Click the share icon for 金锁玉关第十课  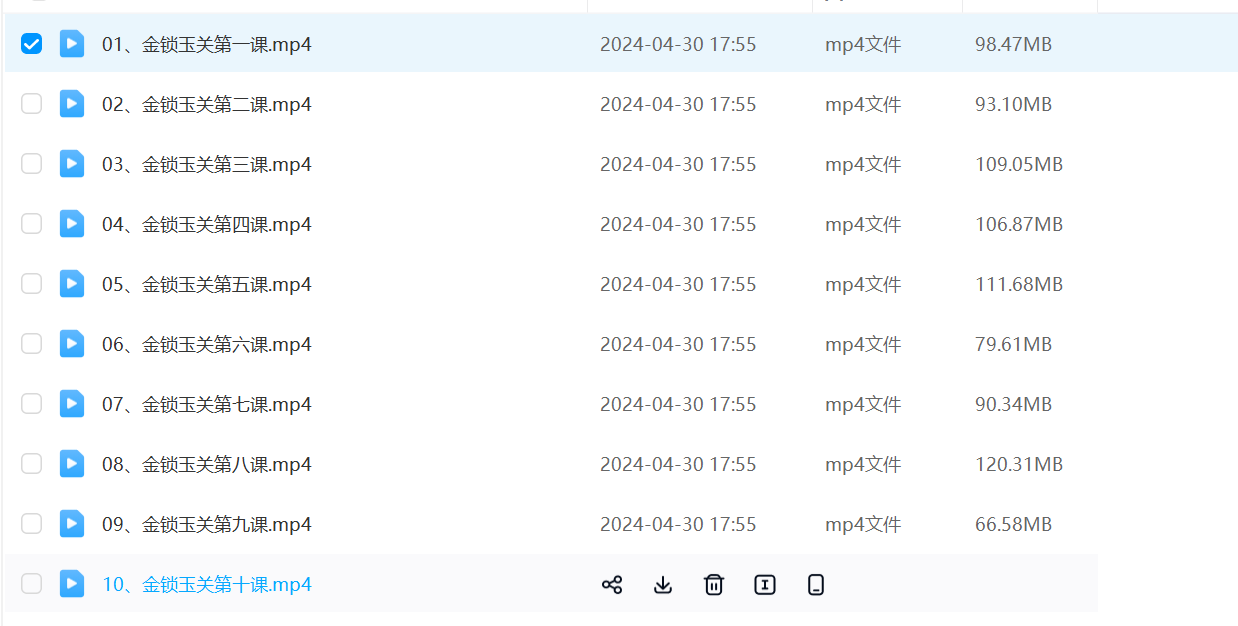coord(612,585)
